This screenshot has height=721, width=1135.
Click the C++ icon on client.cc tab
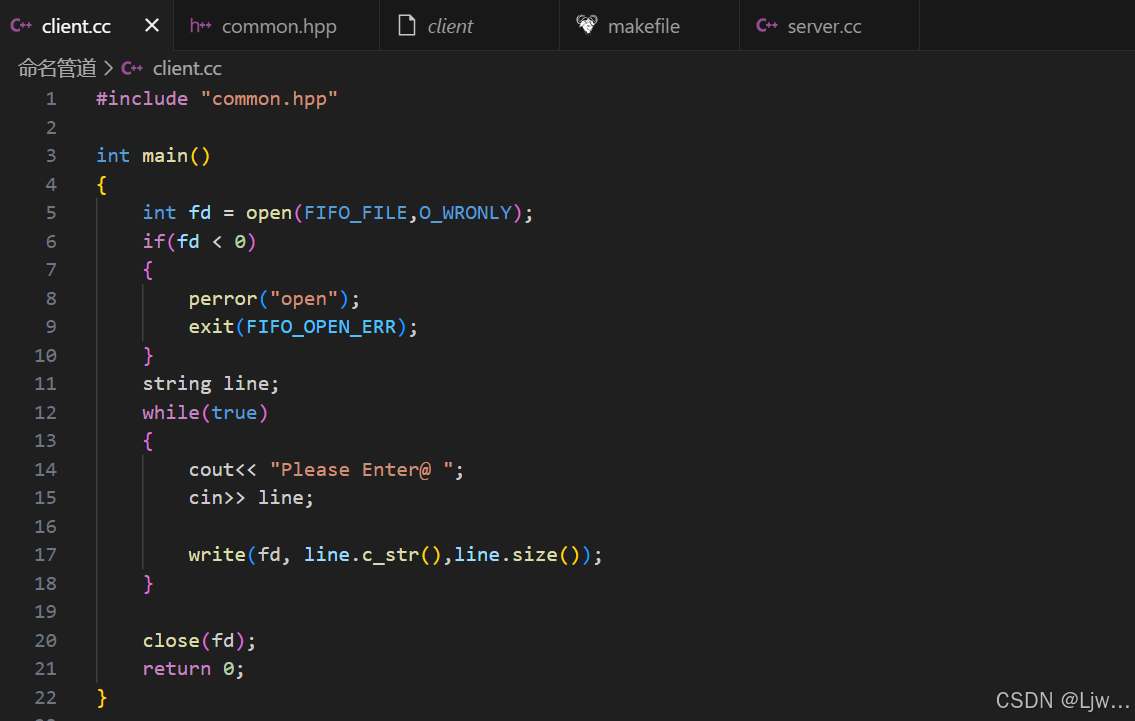pyautogui.click(x=22, y=26)
